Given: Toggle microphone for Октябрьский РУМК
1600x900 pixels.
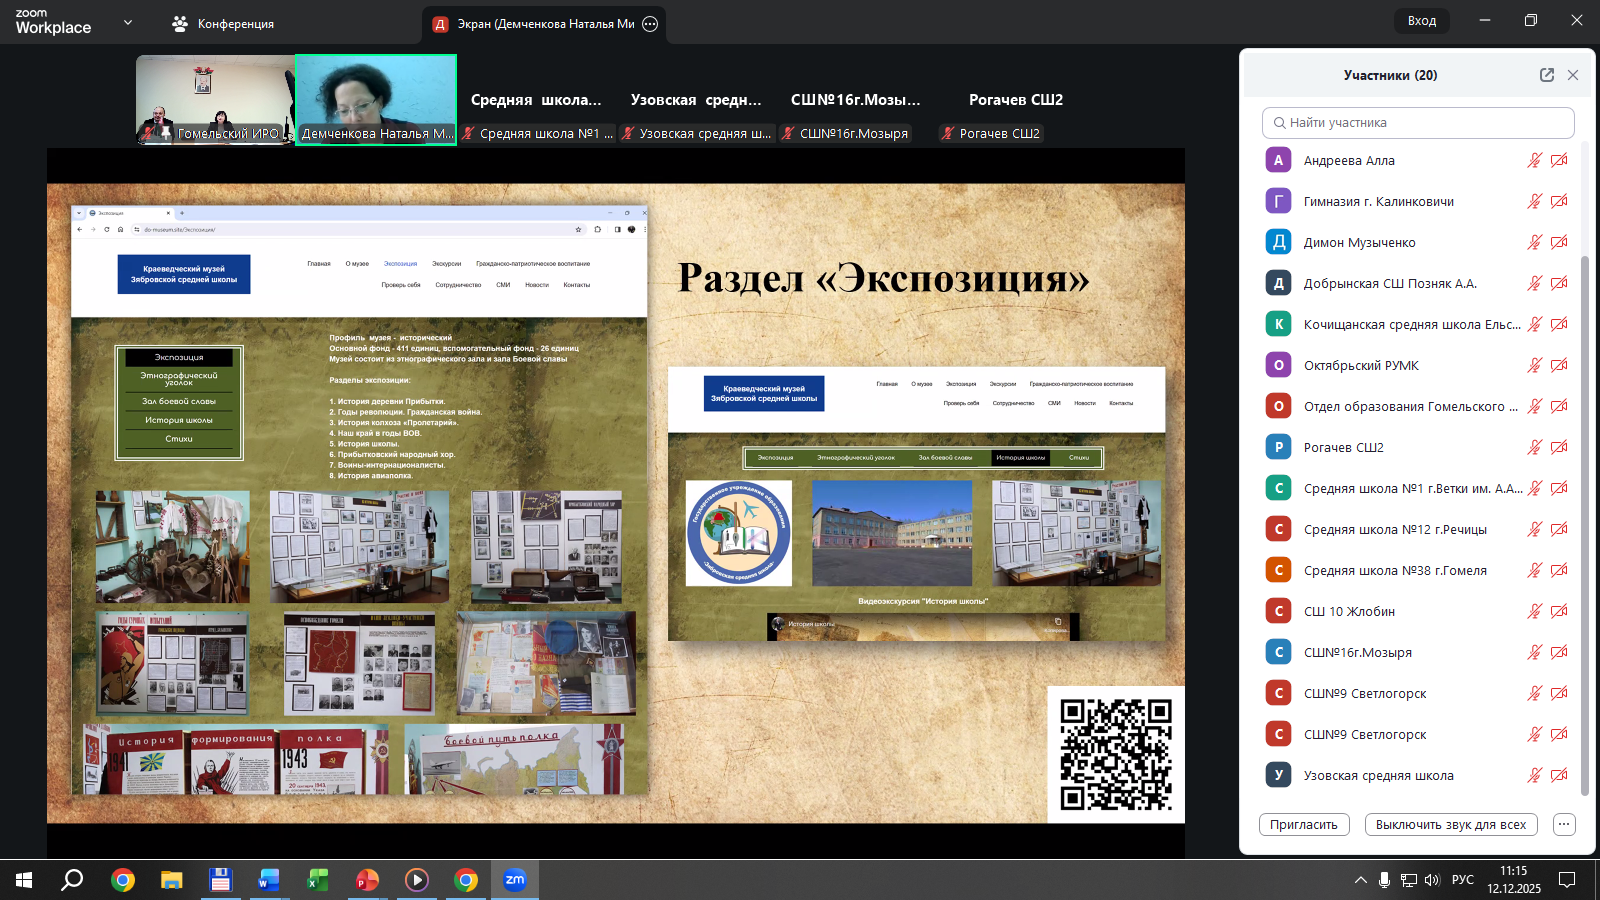Looking at the screenshot, I should click(x=1534, y=365).
